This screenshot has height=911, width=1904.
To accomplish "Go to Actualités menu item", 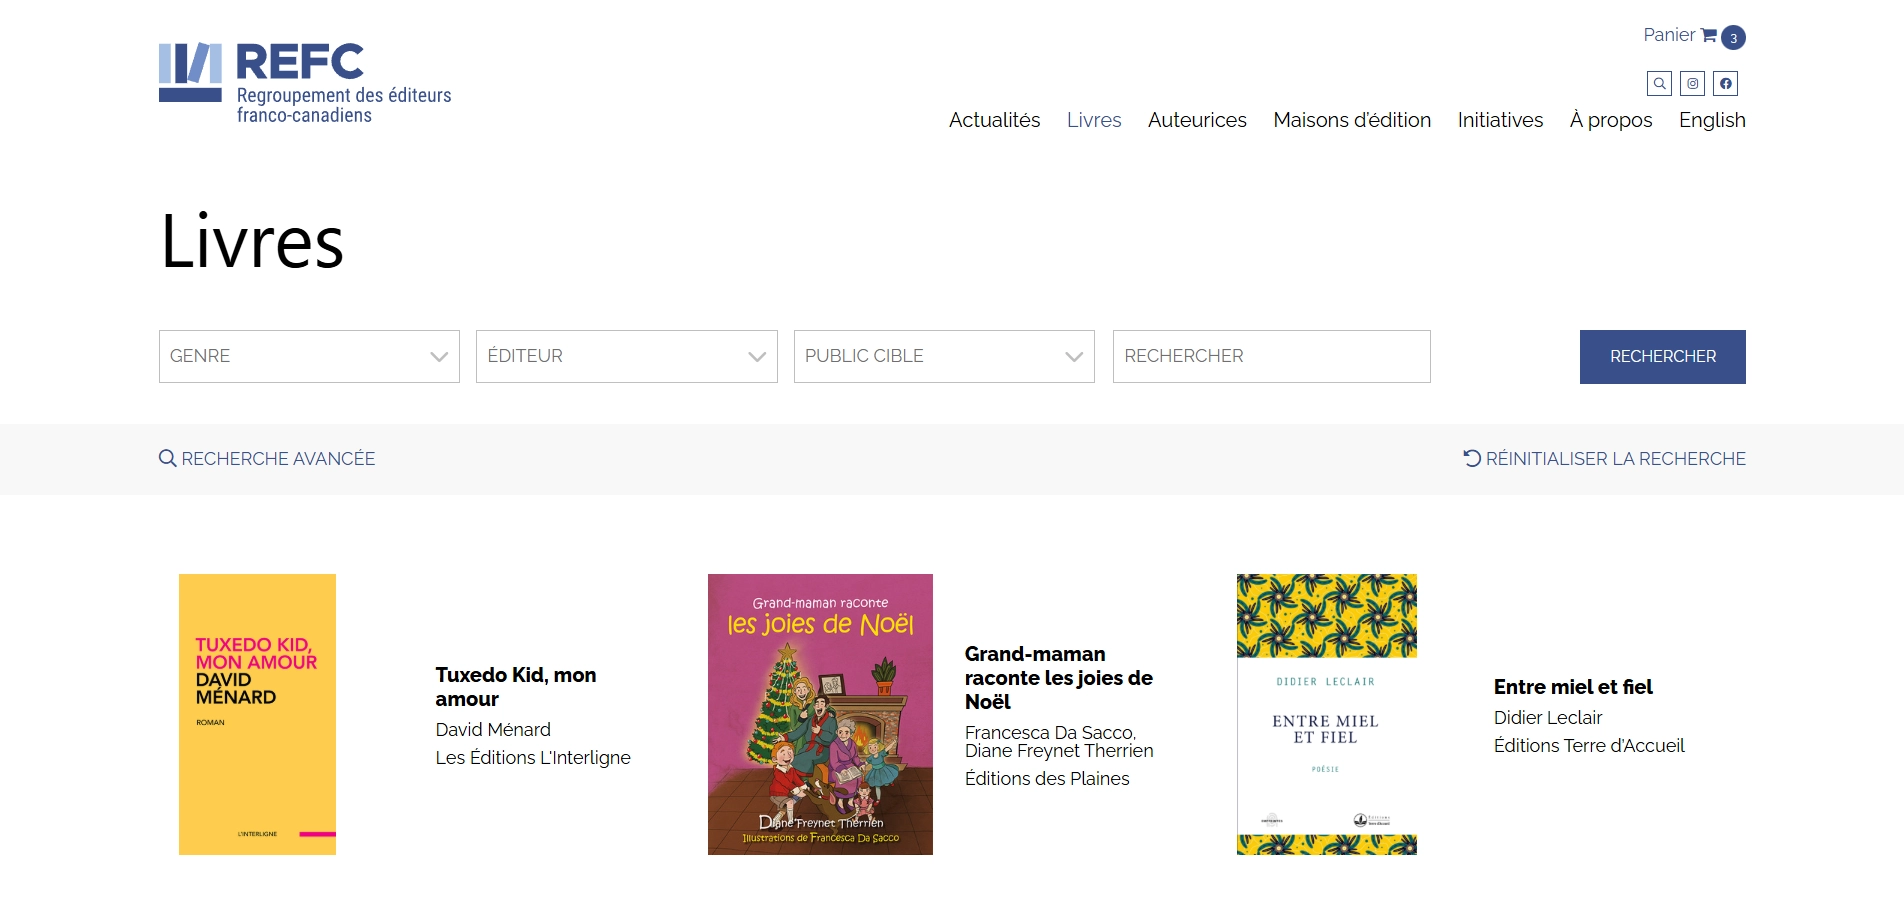I will (x=994, y=120).
